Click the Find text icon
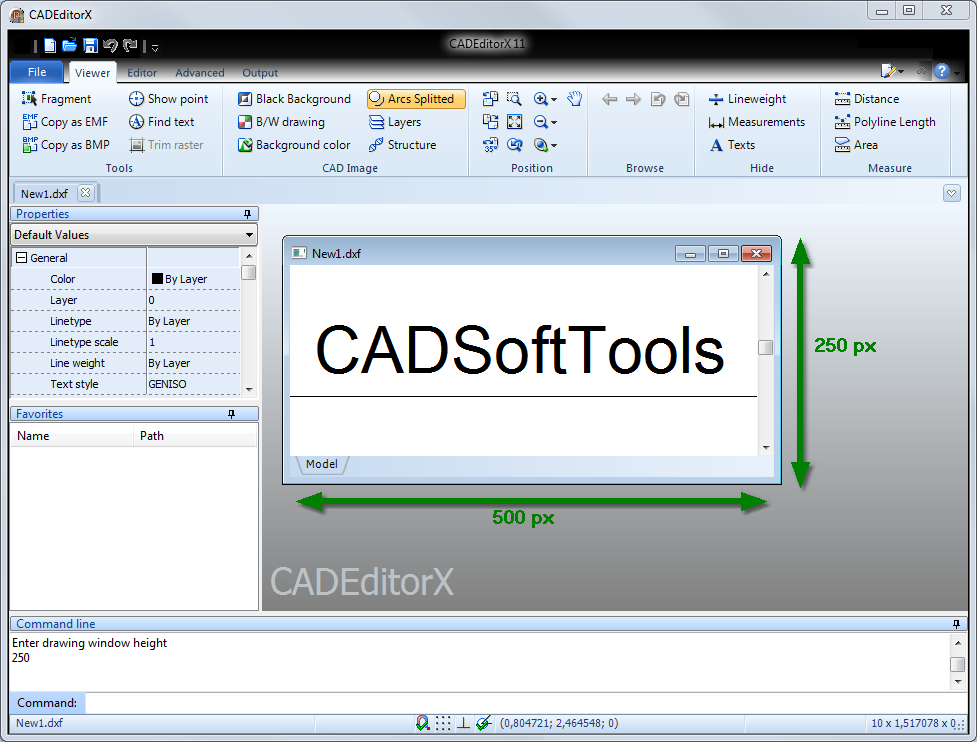The height and width of the screenshot is (742, 977). [x=137, y=122]
